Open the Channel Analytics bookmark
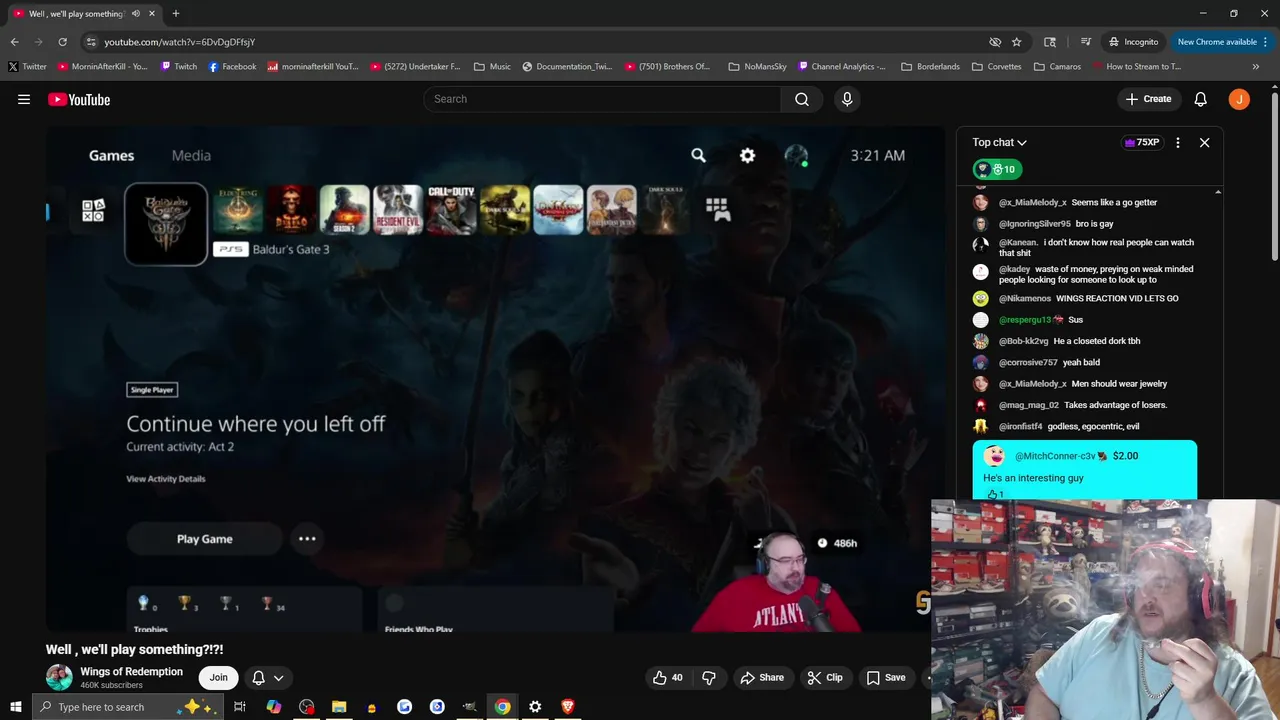This screenshot has width=1280, height=720. pyautogui.click(x=842, y=66)
